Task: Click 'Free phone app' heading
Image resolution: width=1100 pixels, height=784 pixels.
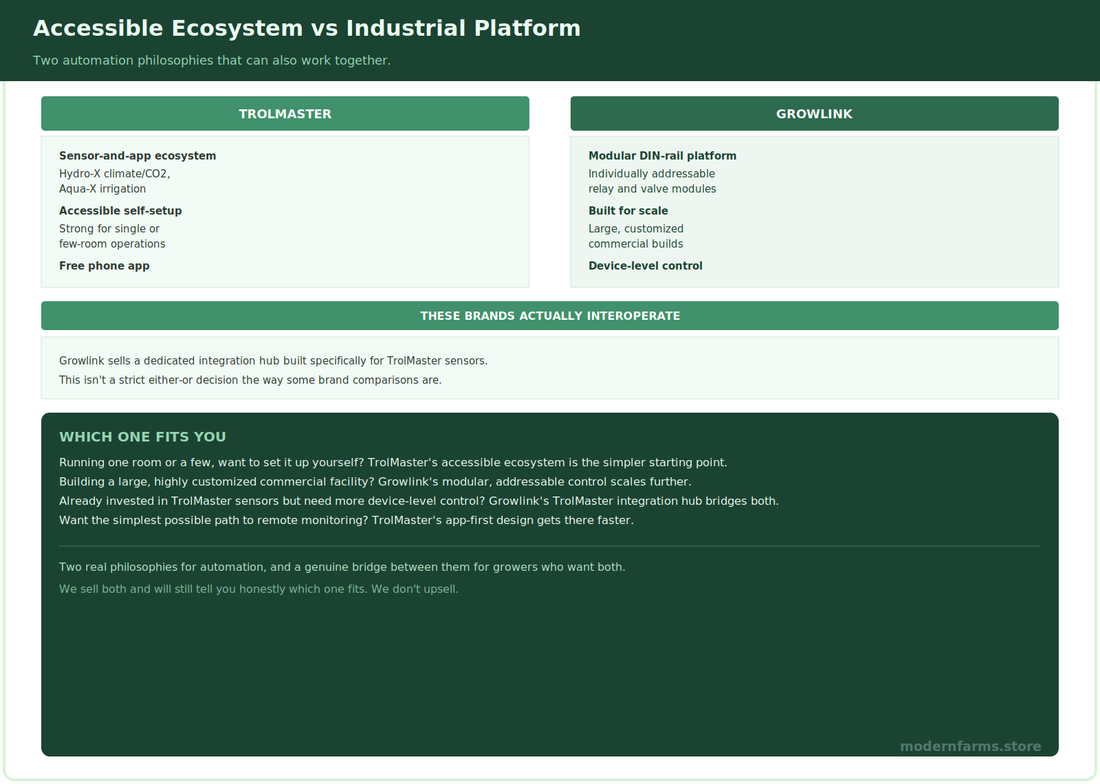Action: tap(104, 266)
